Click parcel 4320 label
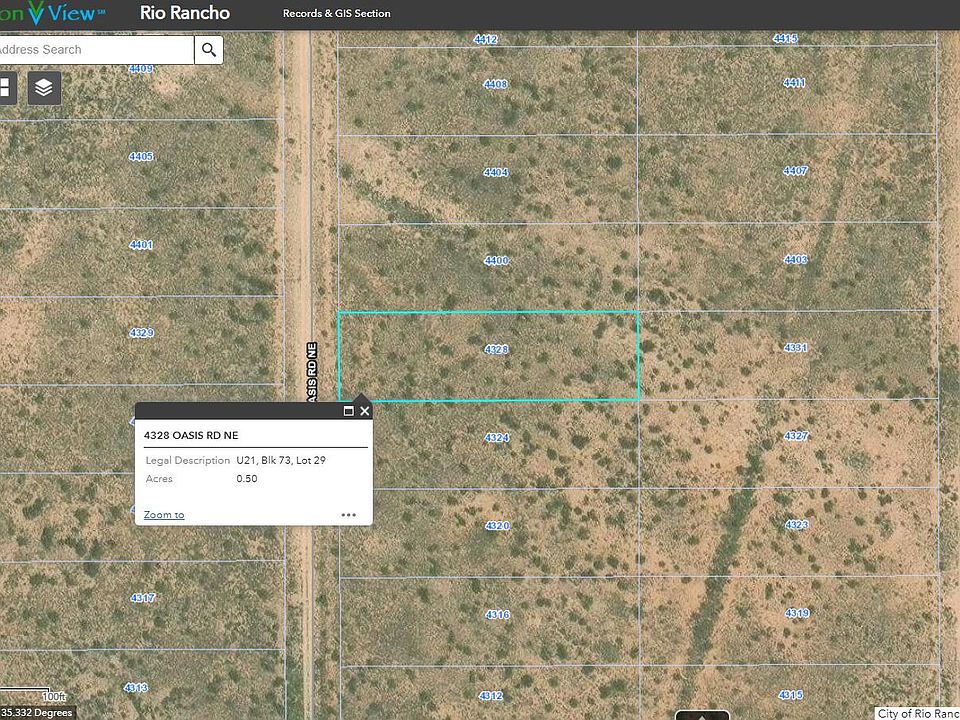 coord(497,526)
